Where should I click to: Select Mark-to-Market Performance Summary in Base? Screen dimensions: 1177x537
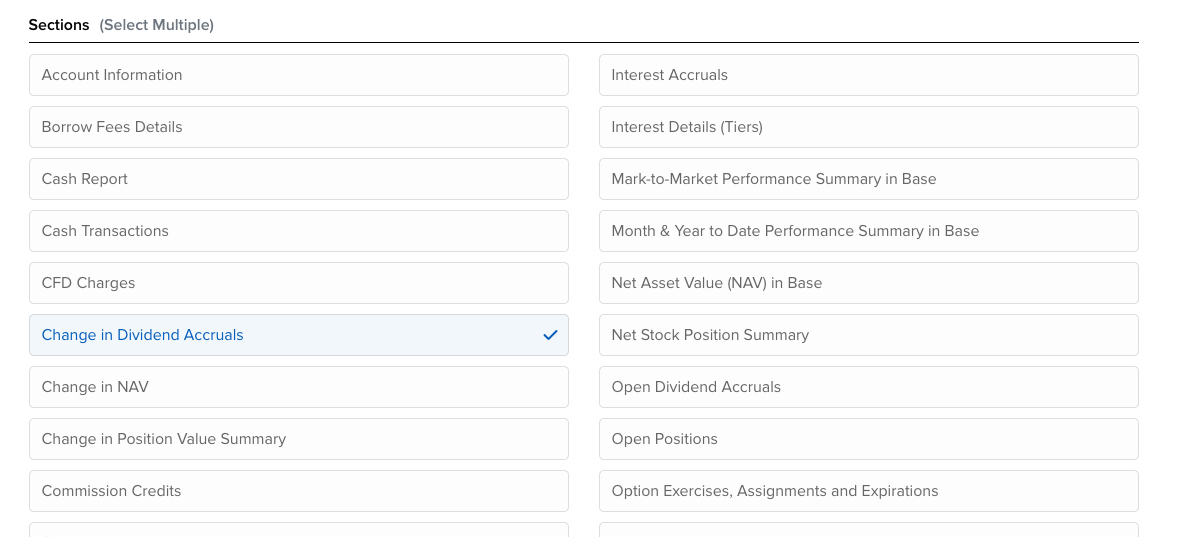pos(868,179)
